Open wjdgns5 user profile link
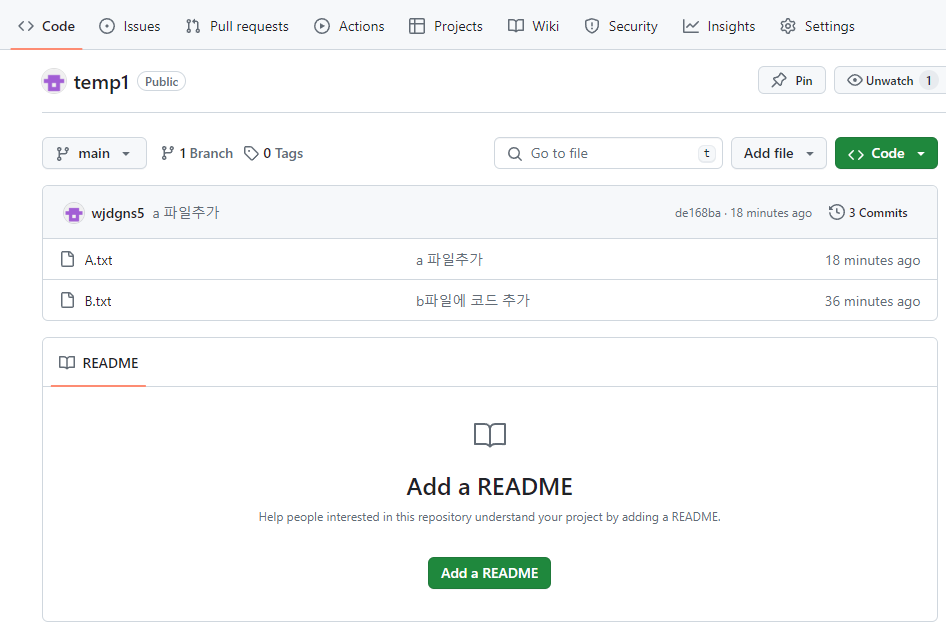This screenshot has height=628, width=946. [x=118, y=213]
